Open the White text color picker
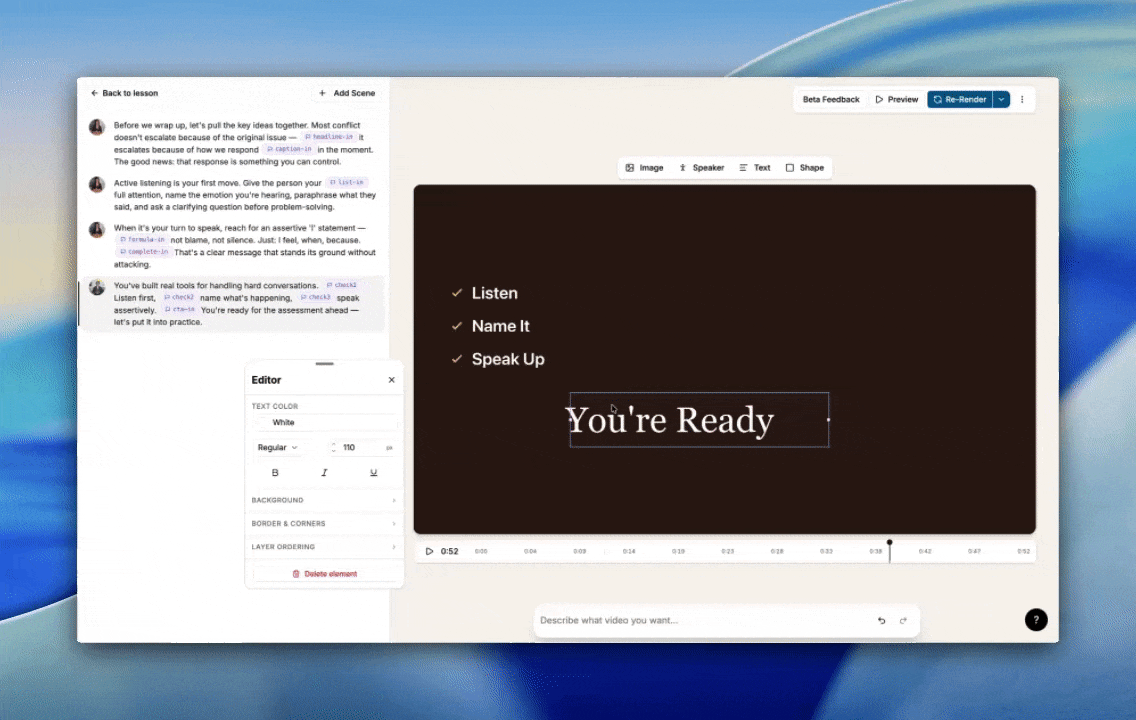The height and width of the screenshot is (720, 1136). (325, 422)
